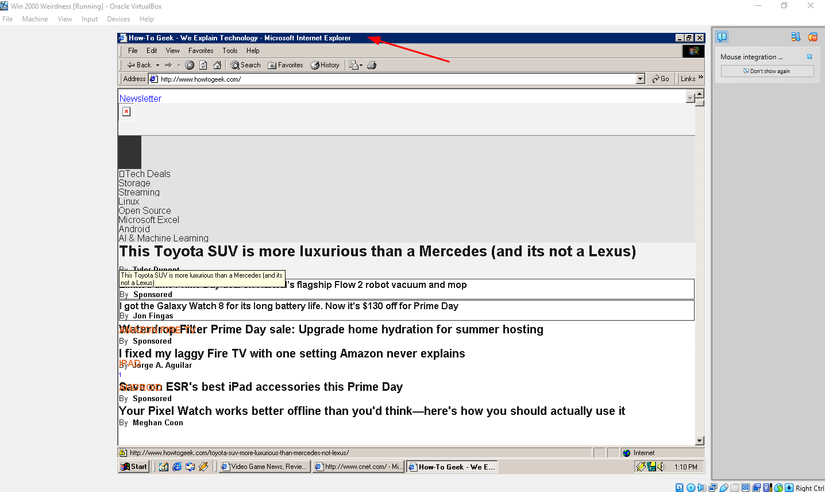
Task: Stop page loading in Internet Explorer
Action: pyautogui.click(x=189, y=65)
